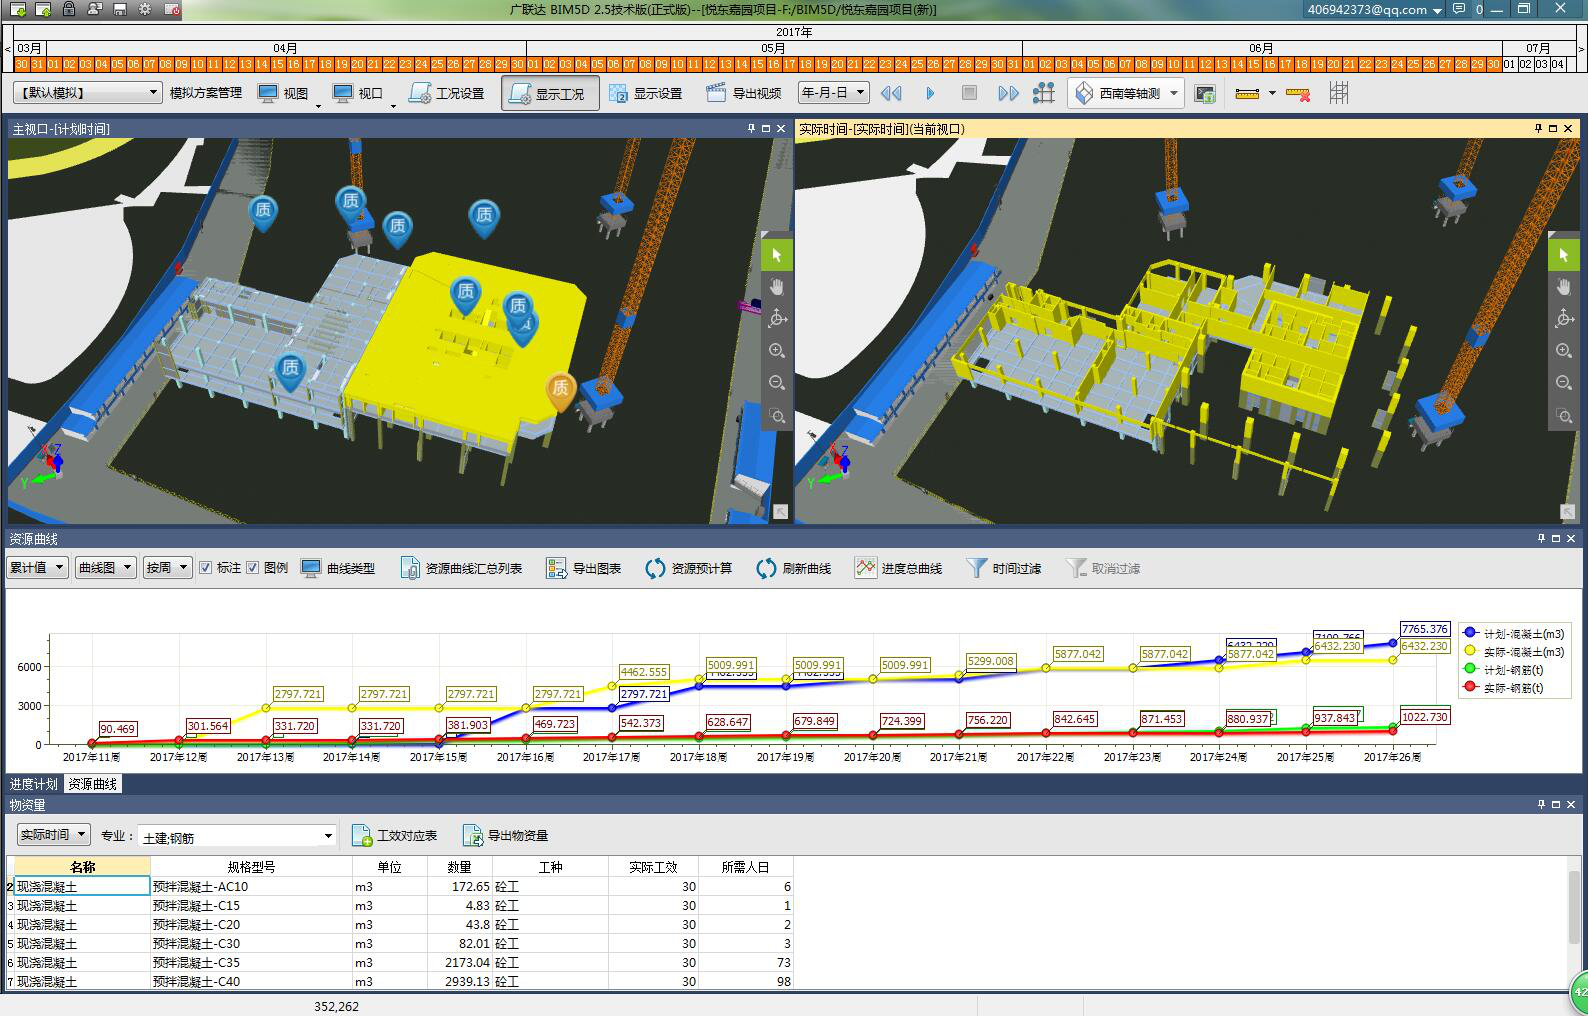Viewport: 1588px width, 1016px height.
Task: Toggle the 显示工况 display button
Action: click(549, 93)
